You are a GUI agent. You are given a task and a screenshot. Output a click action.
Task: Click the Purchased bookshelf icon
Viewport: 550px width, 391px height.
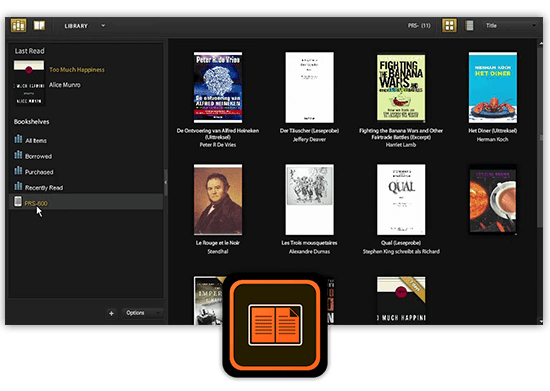click(18, 171)
